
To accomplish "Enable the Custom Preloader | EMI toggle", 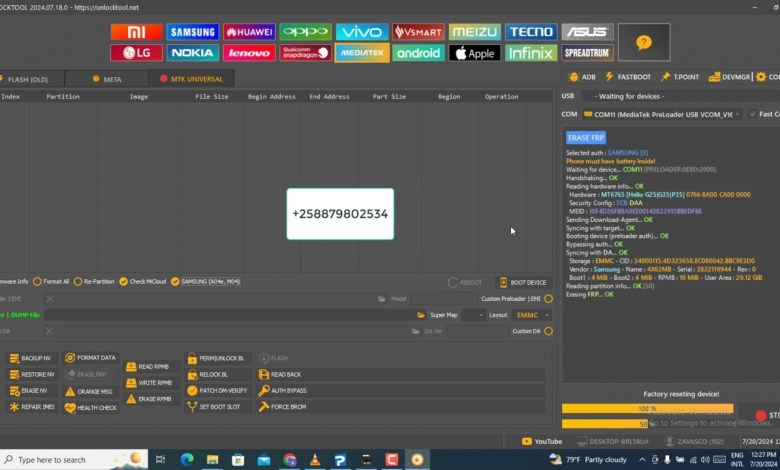I will [x=548, y=299].
